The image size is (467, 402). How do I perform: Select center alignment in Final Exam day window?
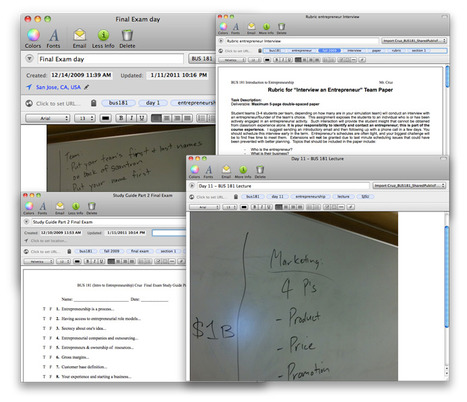(167, 118)
